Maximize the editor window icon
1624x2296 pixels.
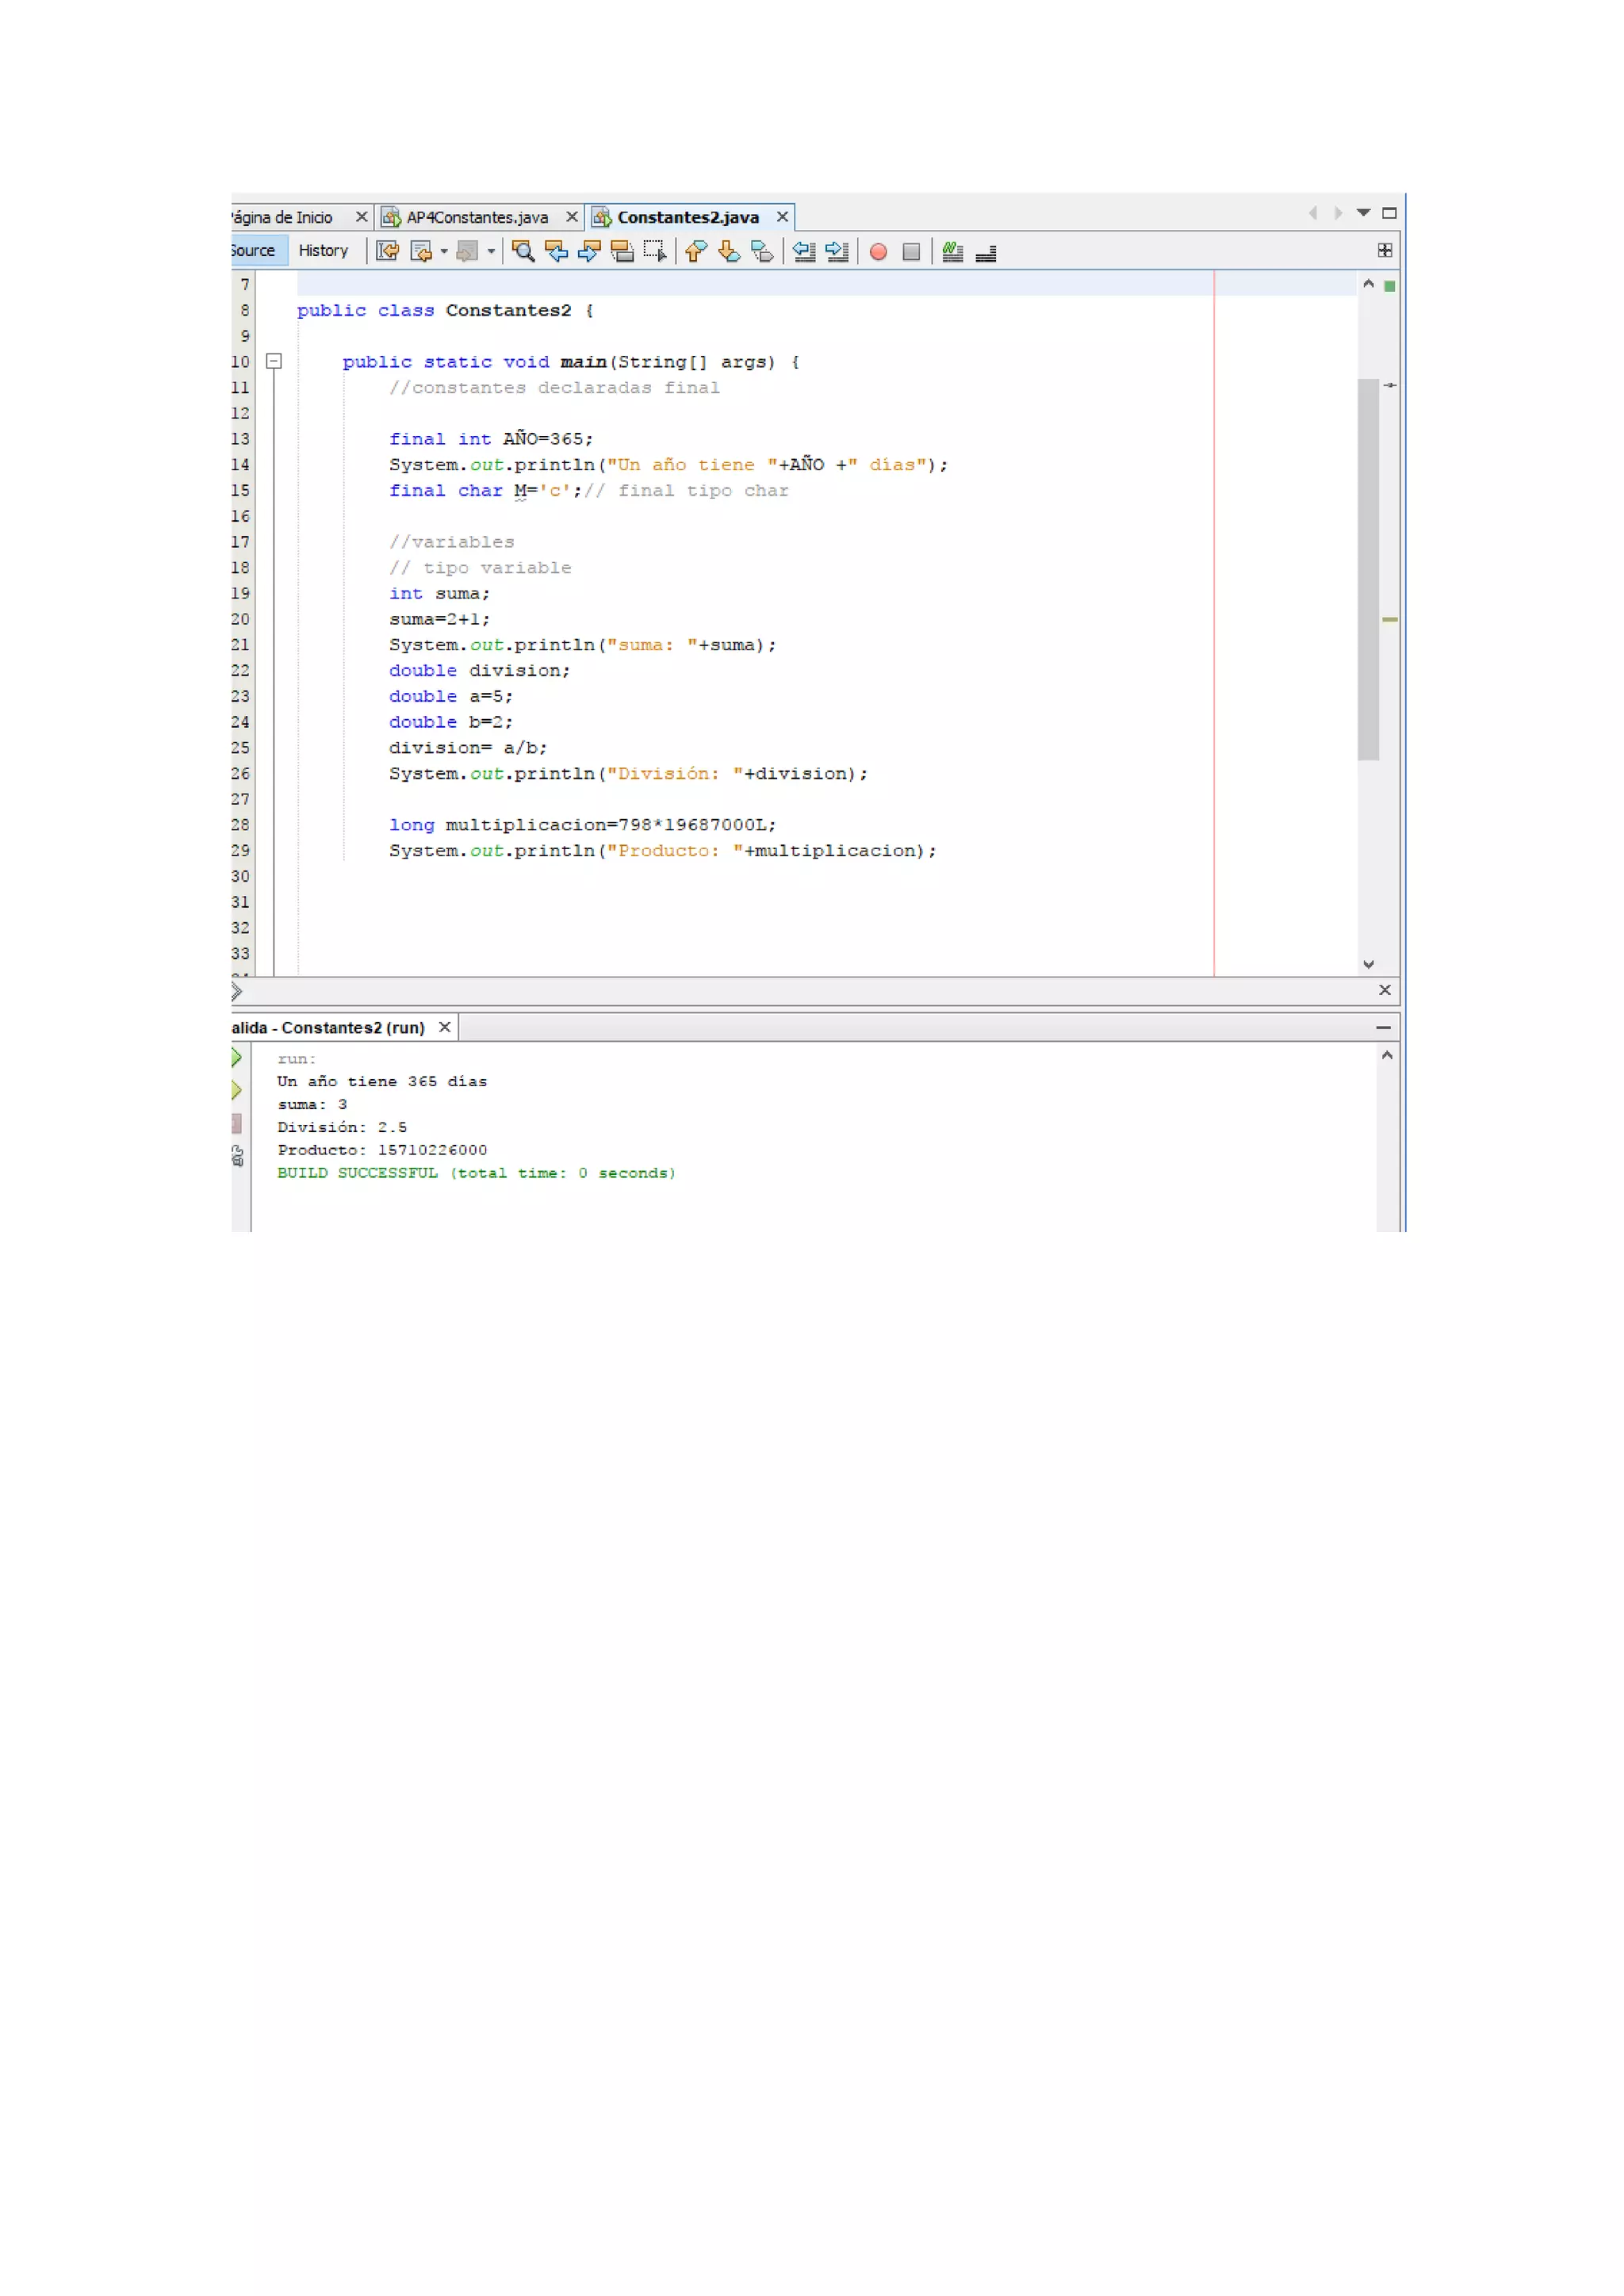1389,213
